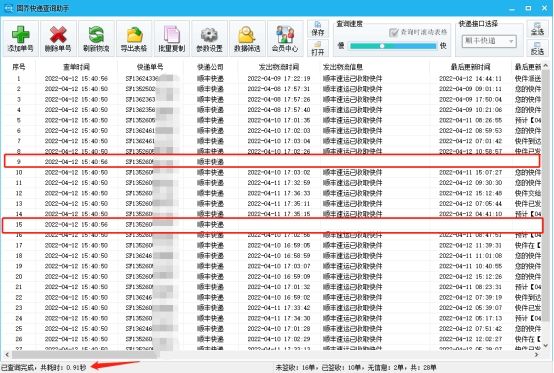Click the 反选 invert-selection button
Screen dimensions: 554x373
click(x=537, y=48)
